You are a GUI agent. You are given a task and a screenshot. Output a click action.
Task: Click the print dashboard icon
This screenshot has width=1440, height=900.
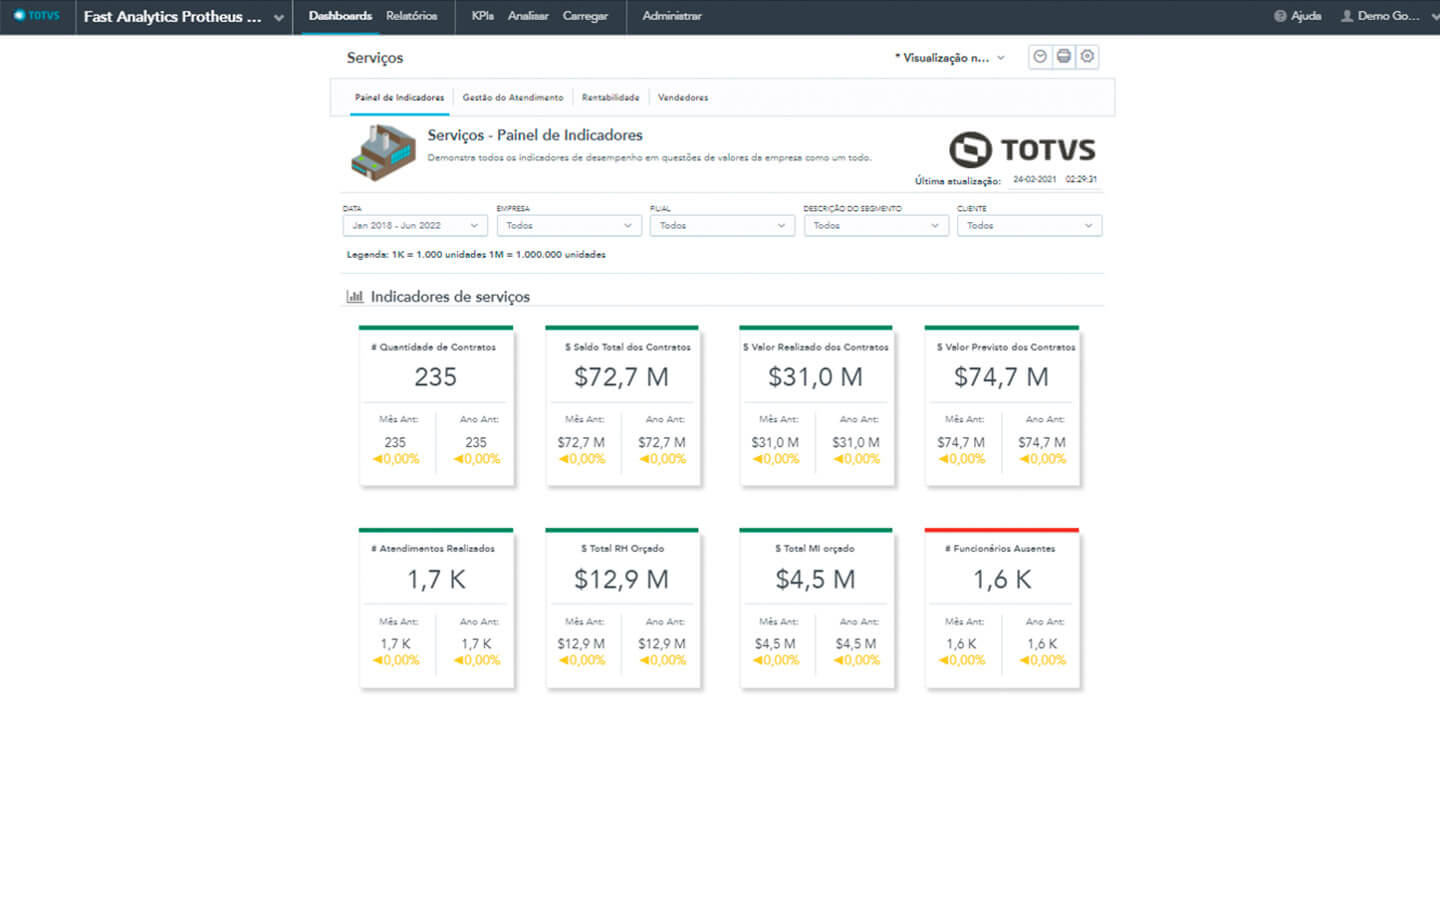(1064, 57)
